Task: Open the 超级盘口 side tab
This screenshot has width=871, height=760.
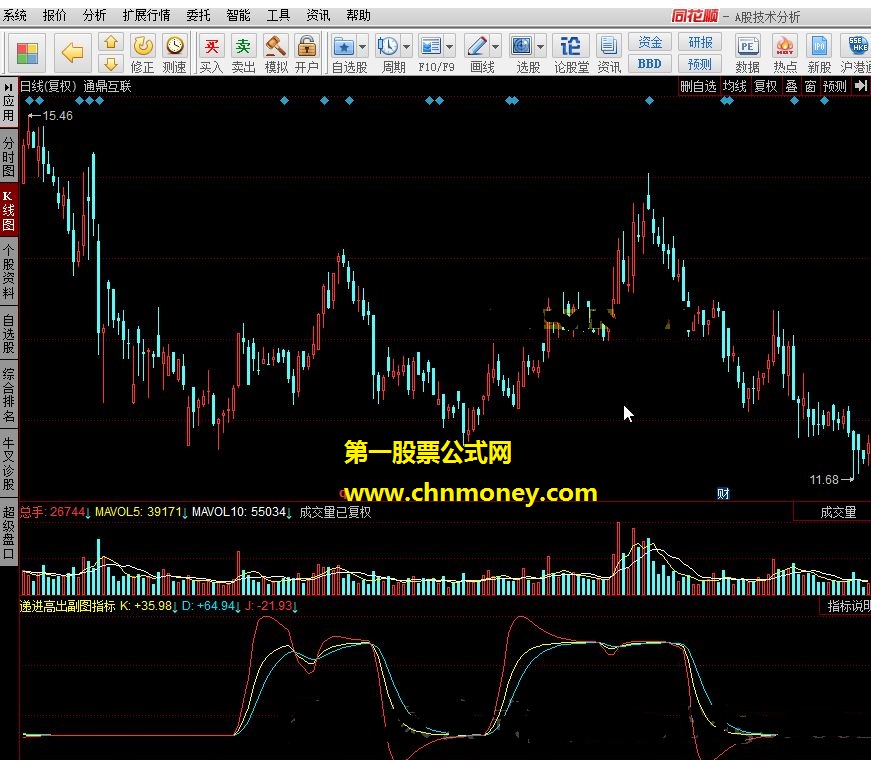Action: click(x=8, y=532)
